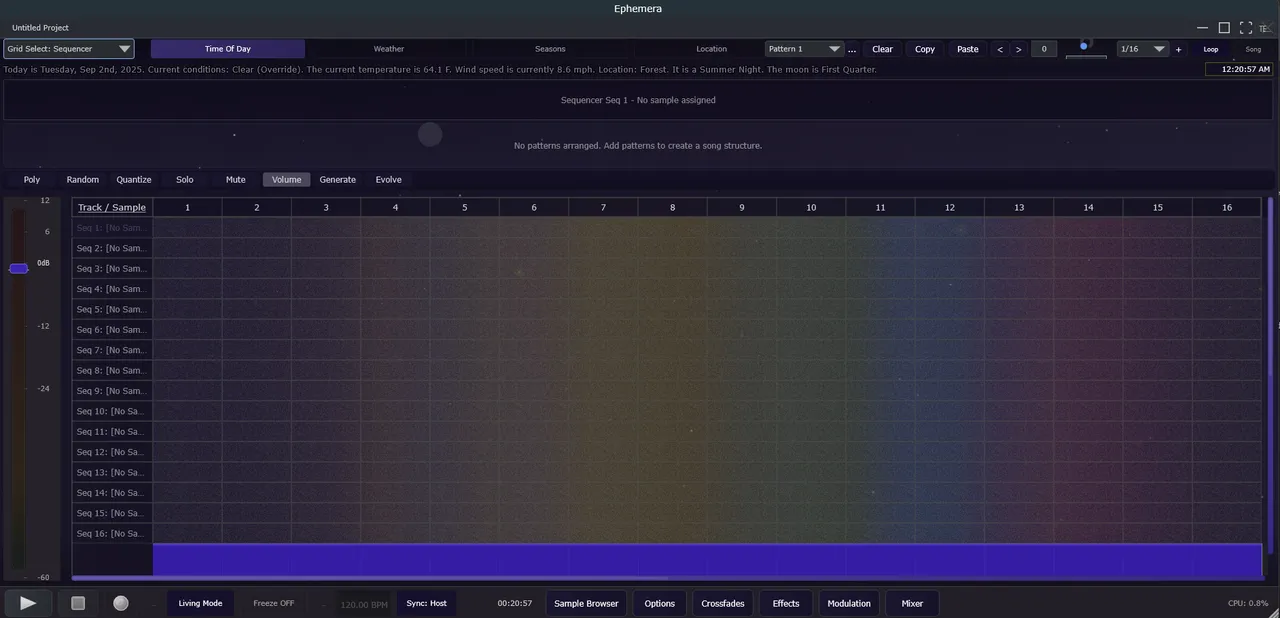Toggle Freeze OFF setting
Screen dimensions: 1280x618
(x=273, y=603)
